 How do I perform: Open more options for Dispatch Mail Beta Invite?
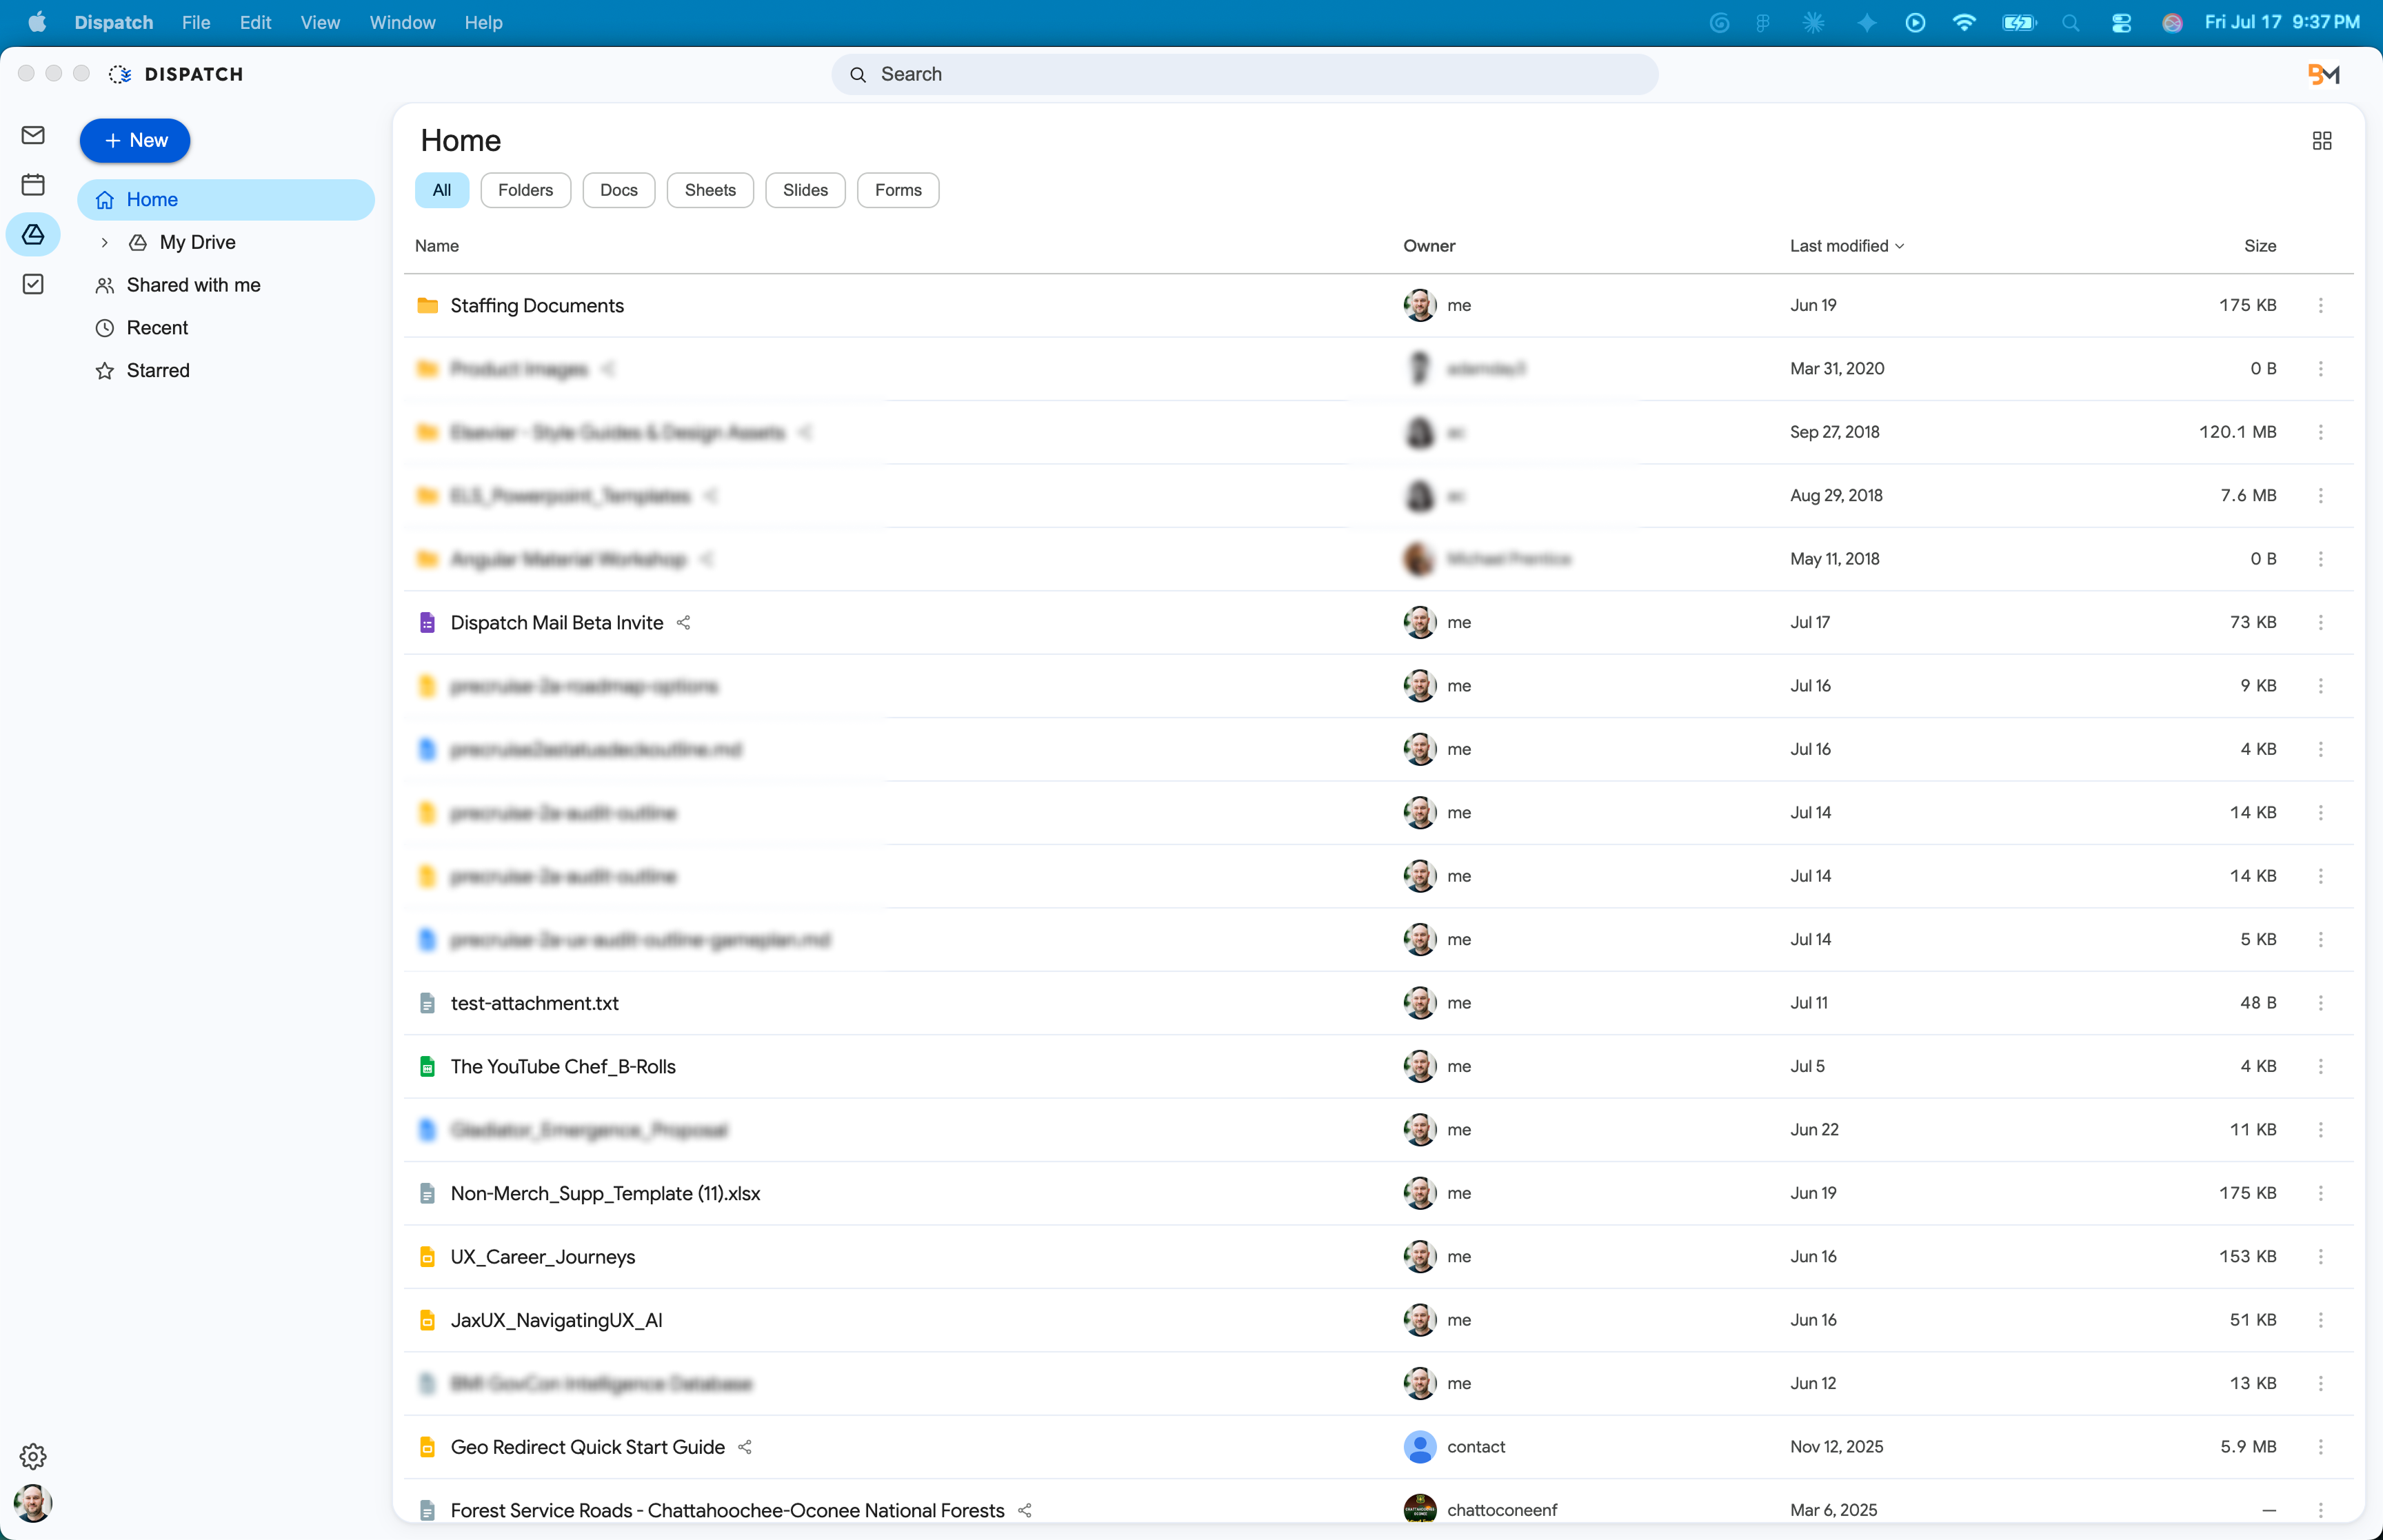click(2321, 622)
